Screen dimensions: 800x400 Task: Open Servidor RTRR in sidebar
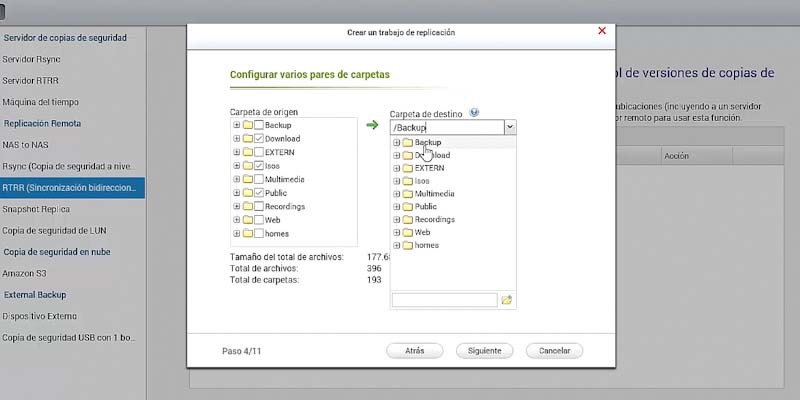click(31, 81)
